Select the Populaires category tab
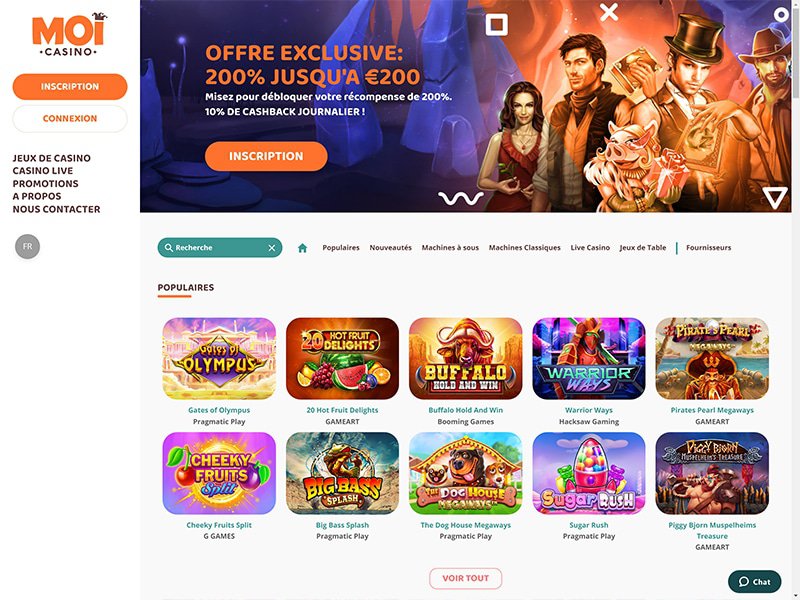800x600 pixels. click(x=341, y=247)
